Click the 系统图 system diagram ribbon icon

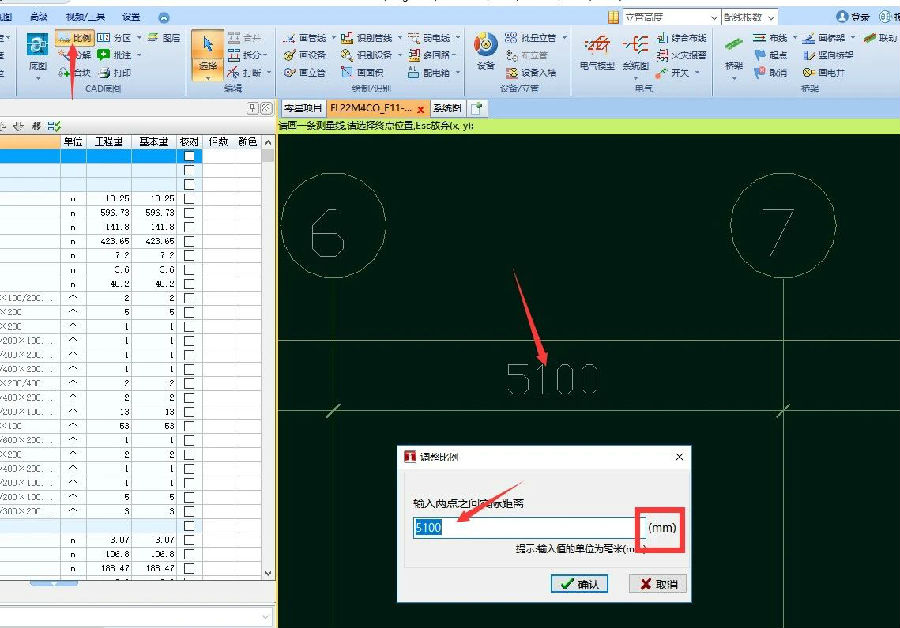click(635, 52)
